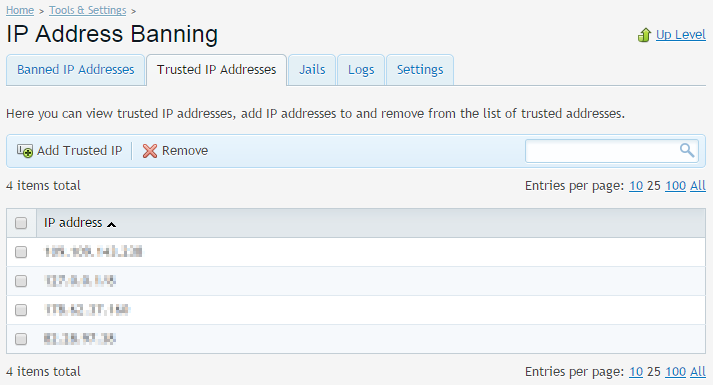Click Add Trusted IP button label
The height and width of the screenshot is (385, 713).
[x=80, y=151]
